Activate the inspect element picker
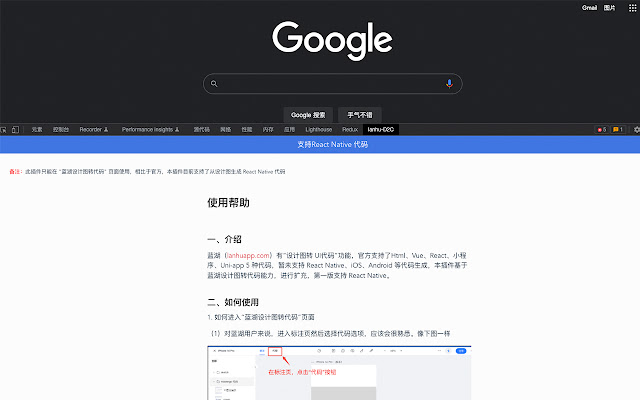640x400 pixels. (x=4, y=130)
